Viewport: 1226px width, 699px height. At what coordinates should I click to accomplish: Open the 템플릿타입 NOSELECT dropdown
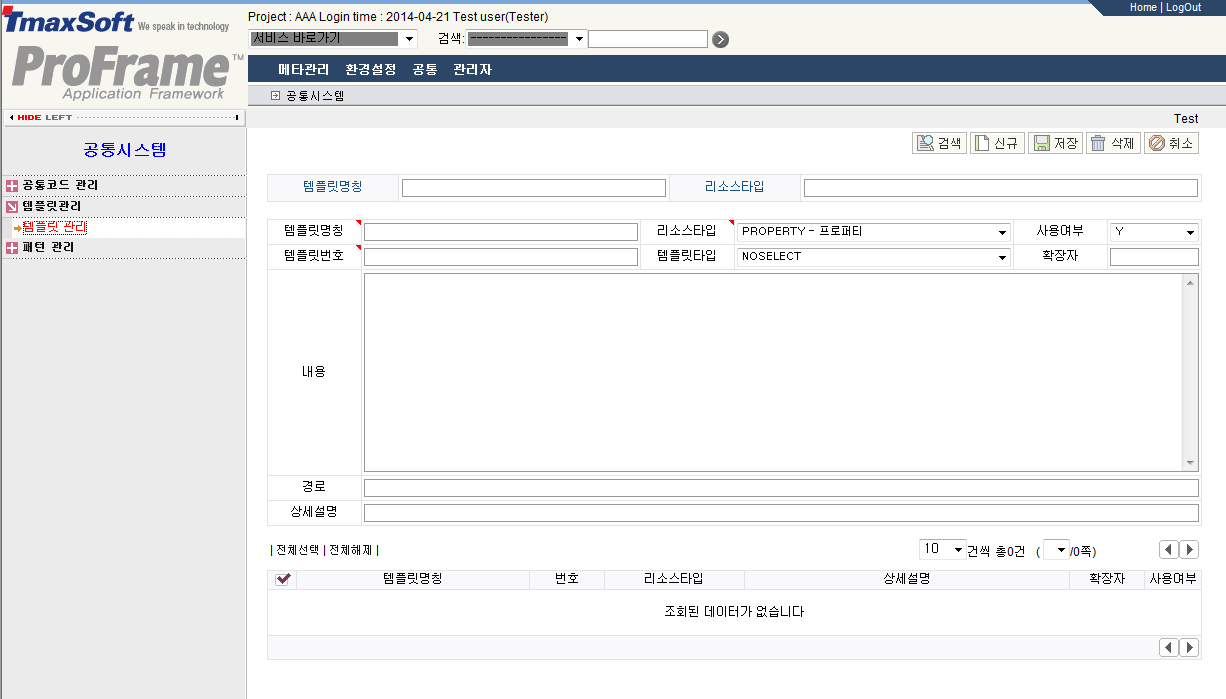click(1001, 257)
